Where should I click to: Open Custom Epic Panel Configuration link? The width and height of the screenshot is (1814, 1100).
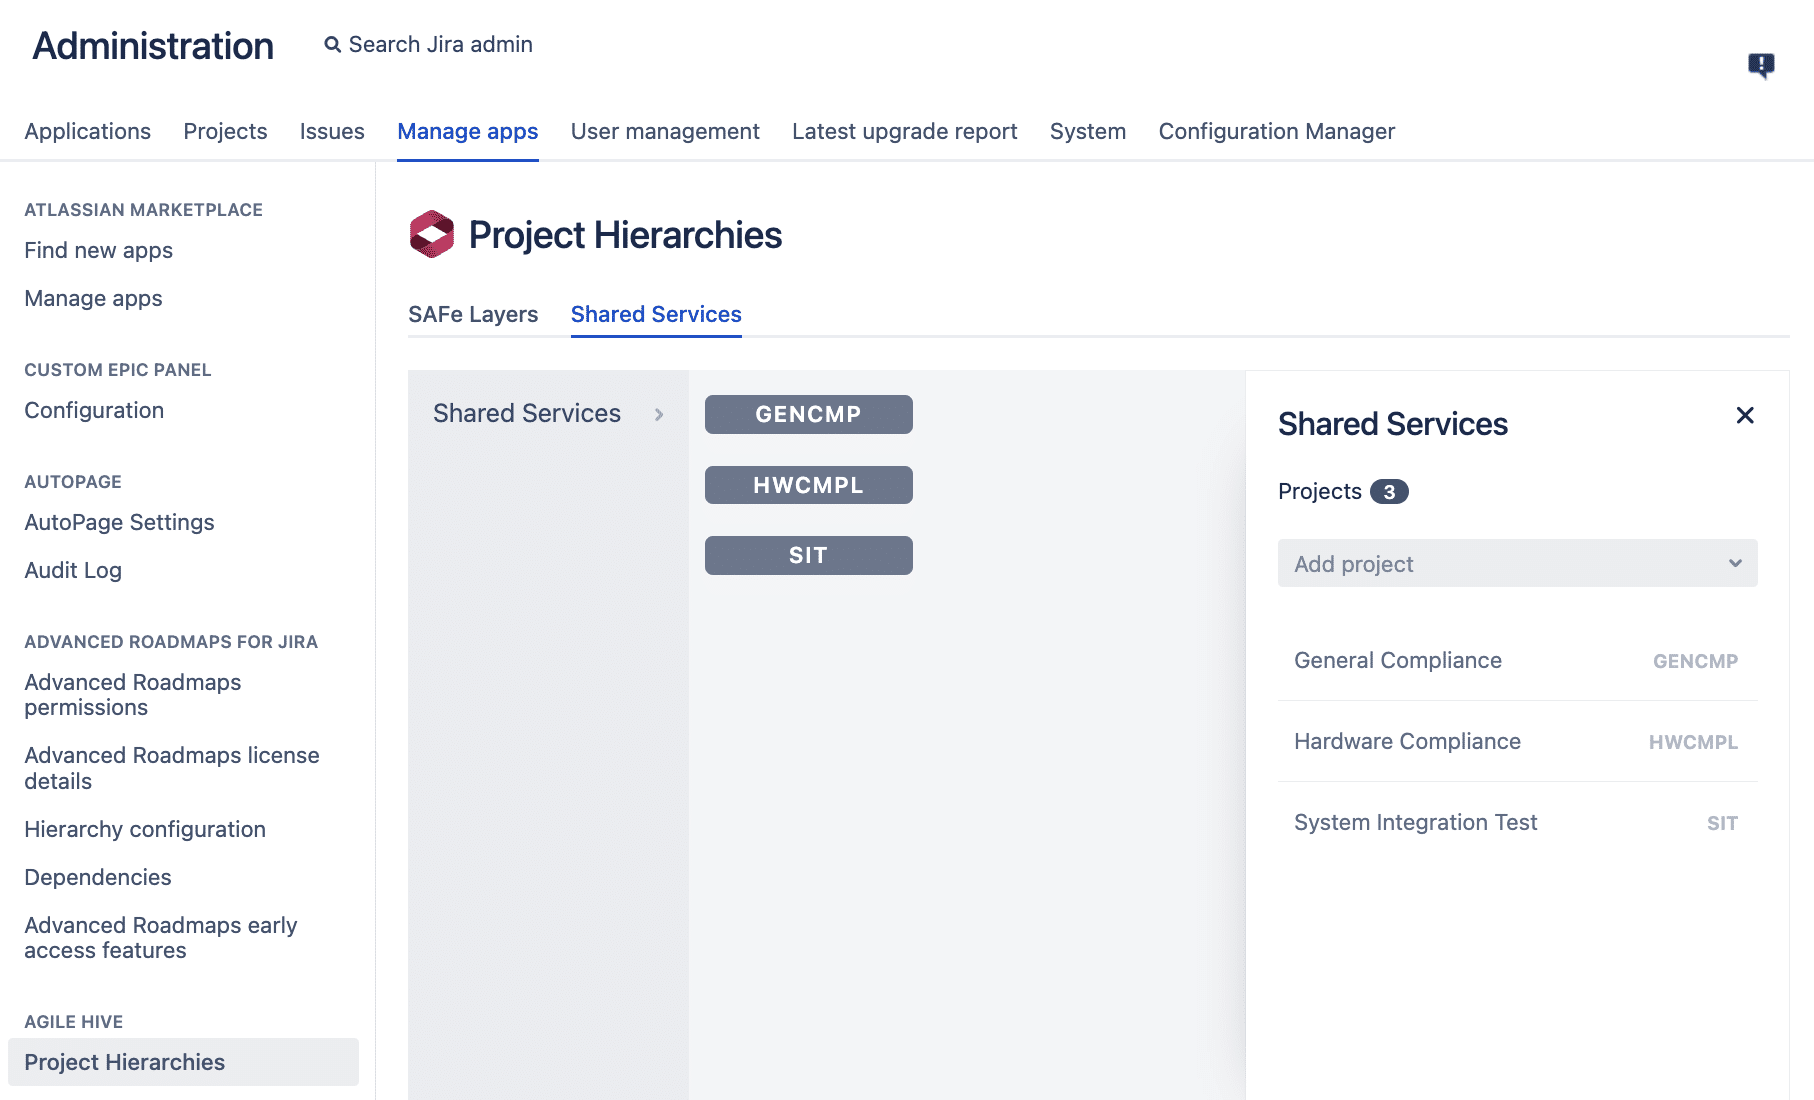pos(94,411)
